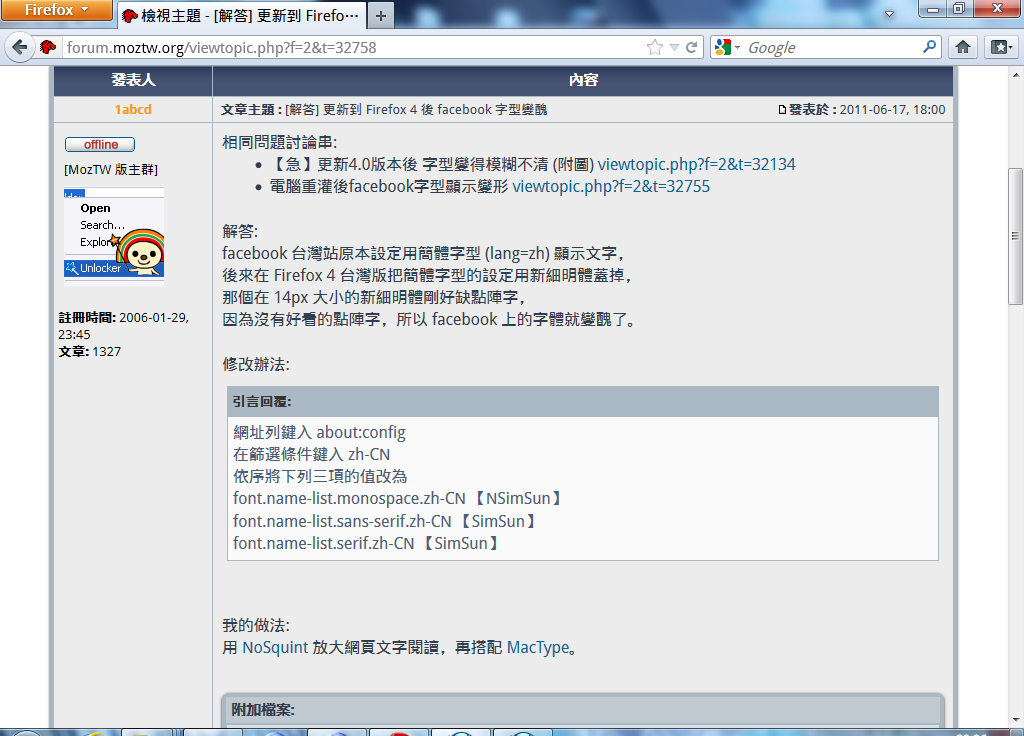Click the scrollbar up arrow
The width and height of the screenshot is (1024, 736).
point(1016,74)
